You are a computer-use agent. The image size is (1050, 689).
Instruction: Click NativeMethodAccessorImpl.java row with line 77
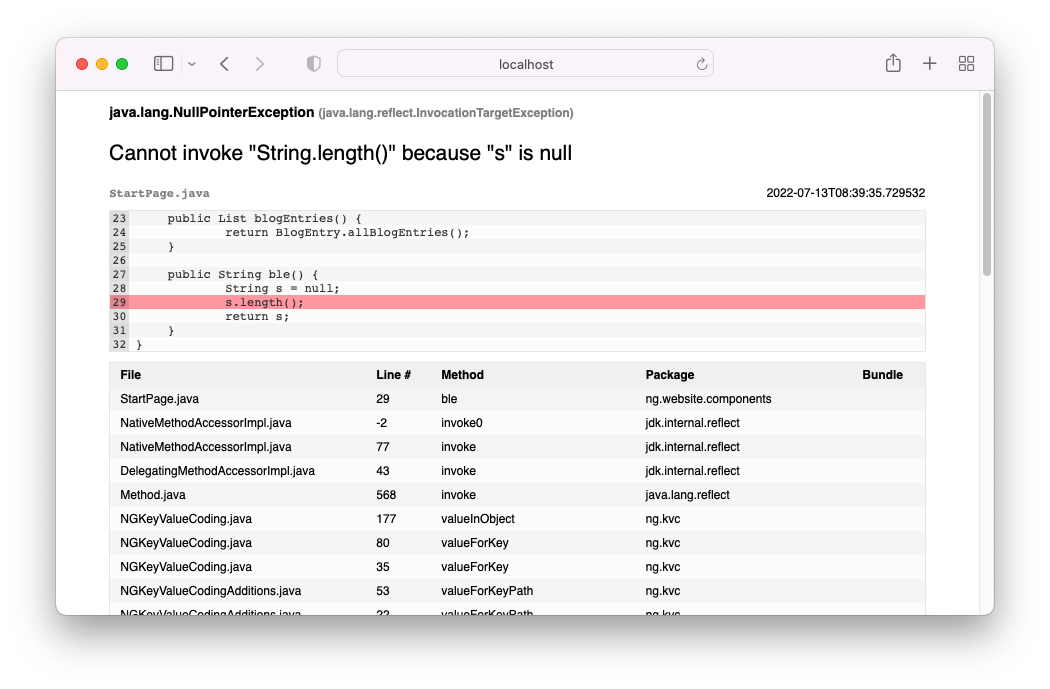point(517,447)
